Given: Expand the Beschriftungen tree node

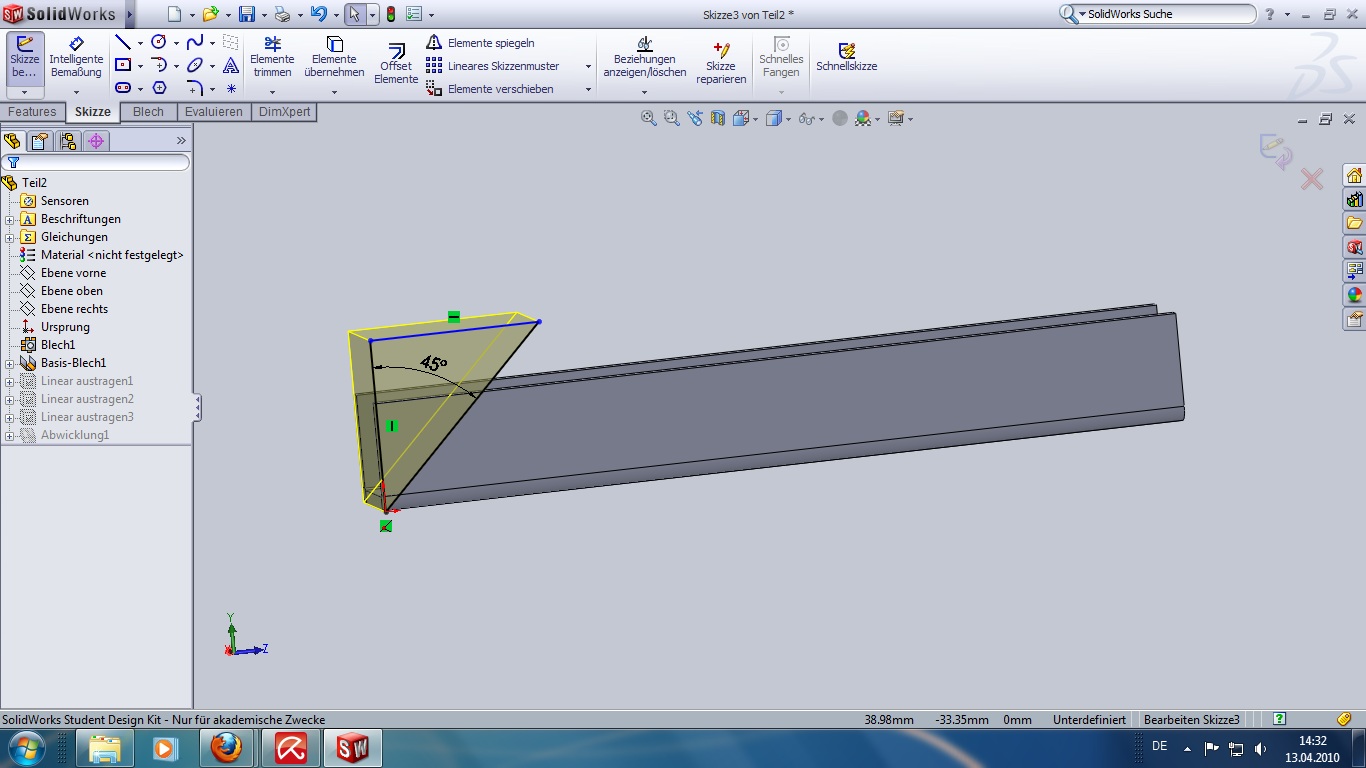Looking at the screenshot, I should tap(10, 219).
